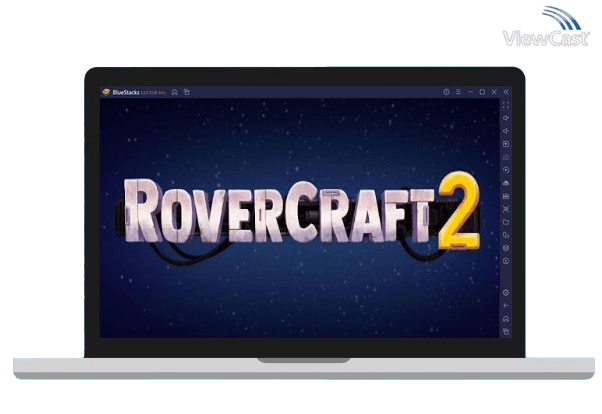Minimize the BlueStacks window

tap(470, 92)
